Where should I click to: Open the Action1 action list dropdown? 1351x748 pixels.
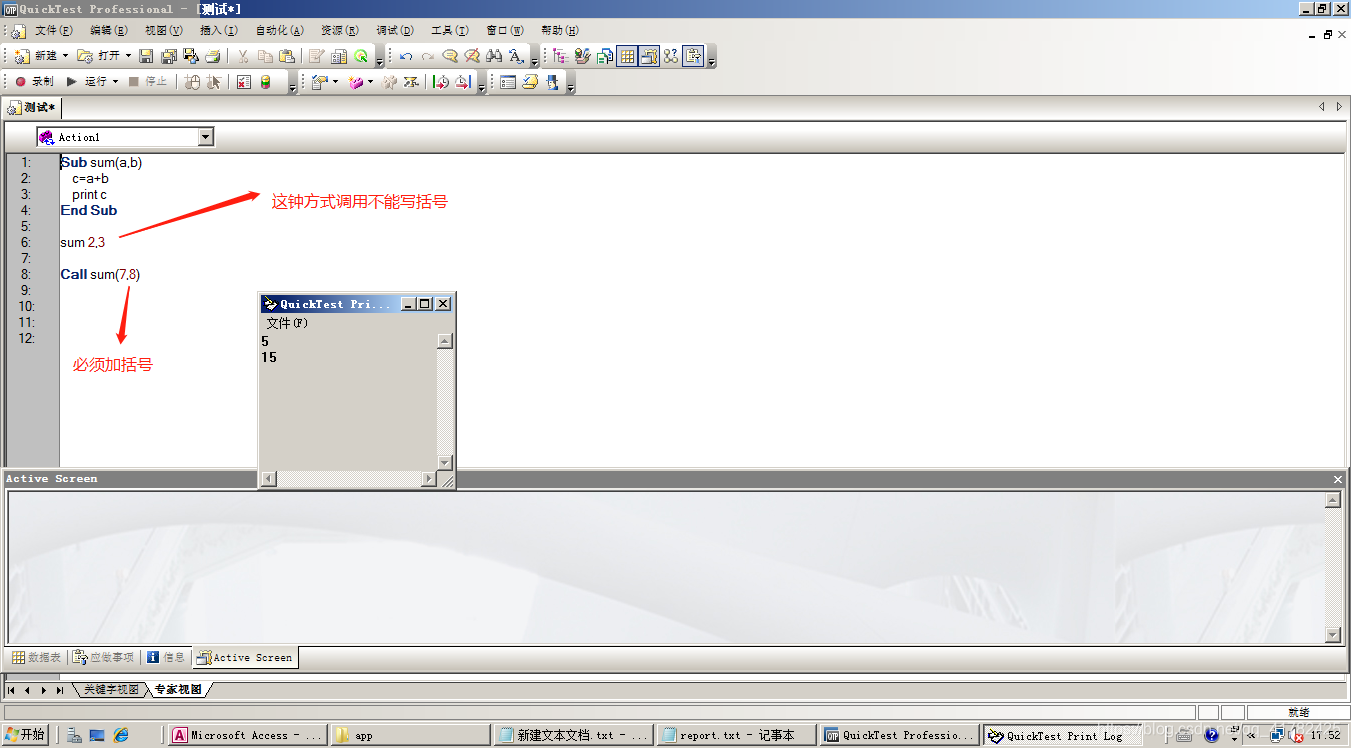point(206,137)
